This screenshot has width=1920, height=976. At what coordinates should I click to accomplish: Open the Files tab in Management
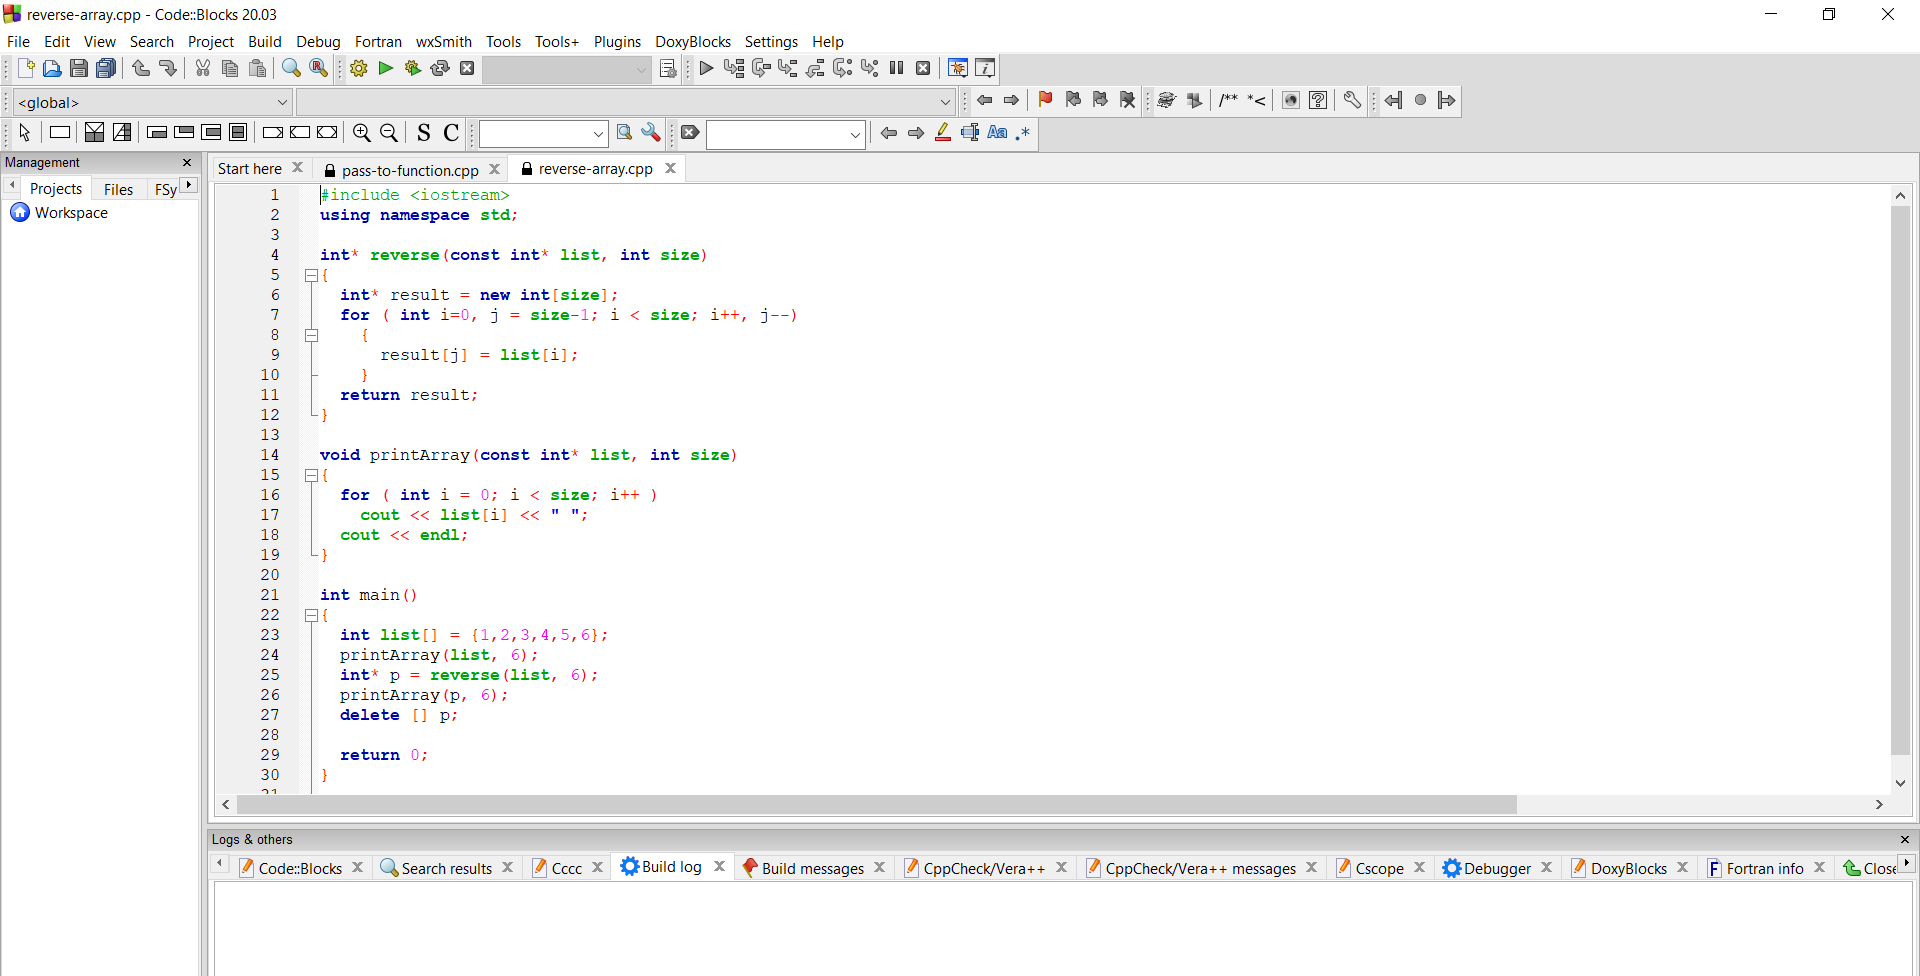118,189
